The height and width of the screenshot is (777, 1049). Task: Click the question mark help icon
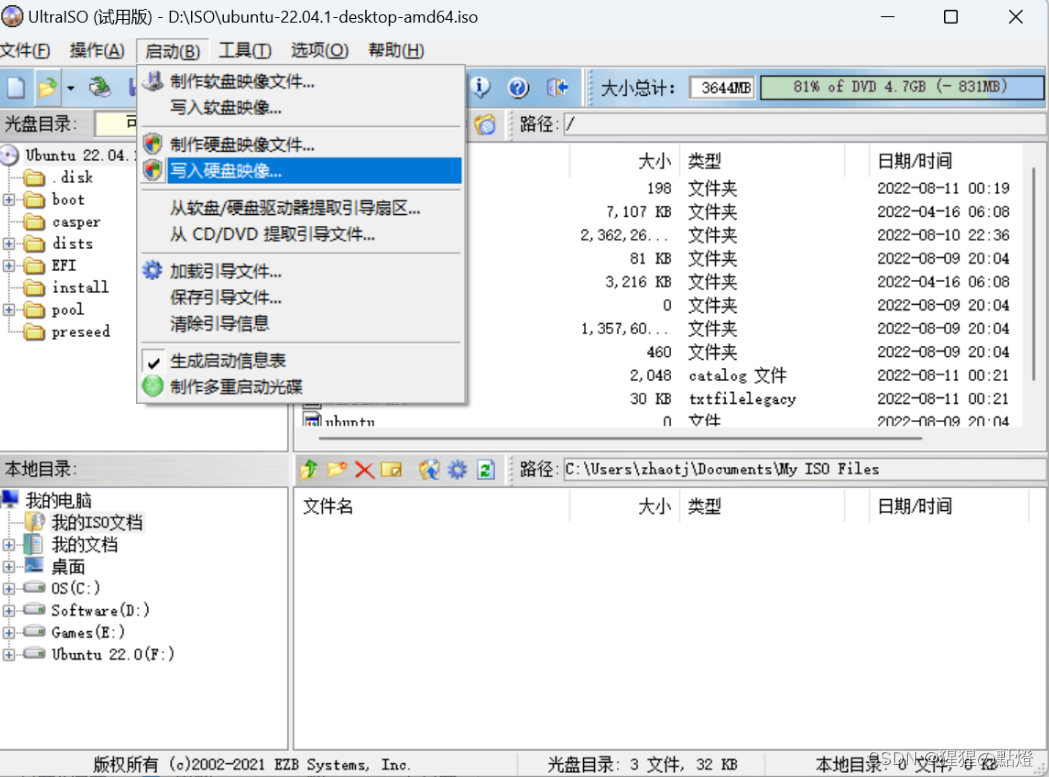coord(518,87)
